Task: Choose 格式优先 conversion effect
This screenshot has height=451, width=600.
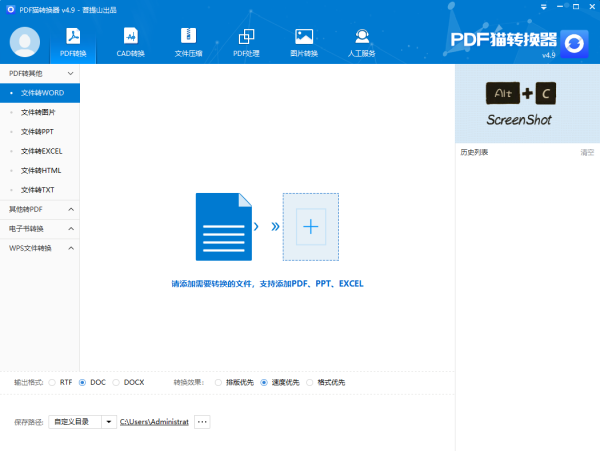Action: pyautogui.click(x=309, y=382)
